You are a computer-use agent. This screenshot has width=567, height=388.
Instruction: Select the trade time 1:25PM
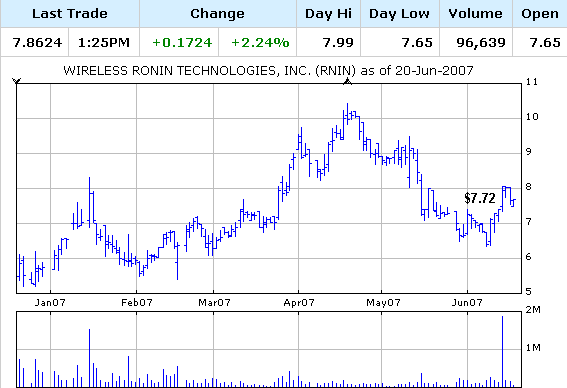tap(104, 43)
